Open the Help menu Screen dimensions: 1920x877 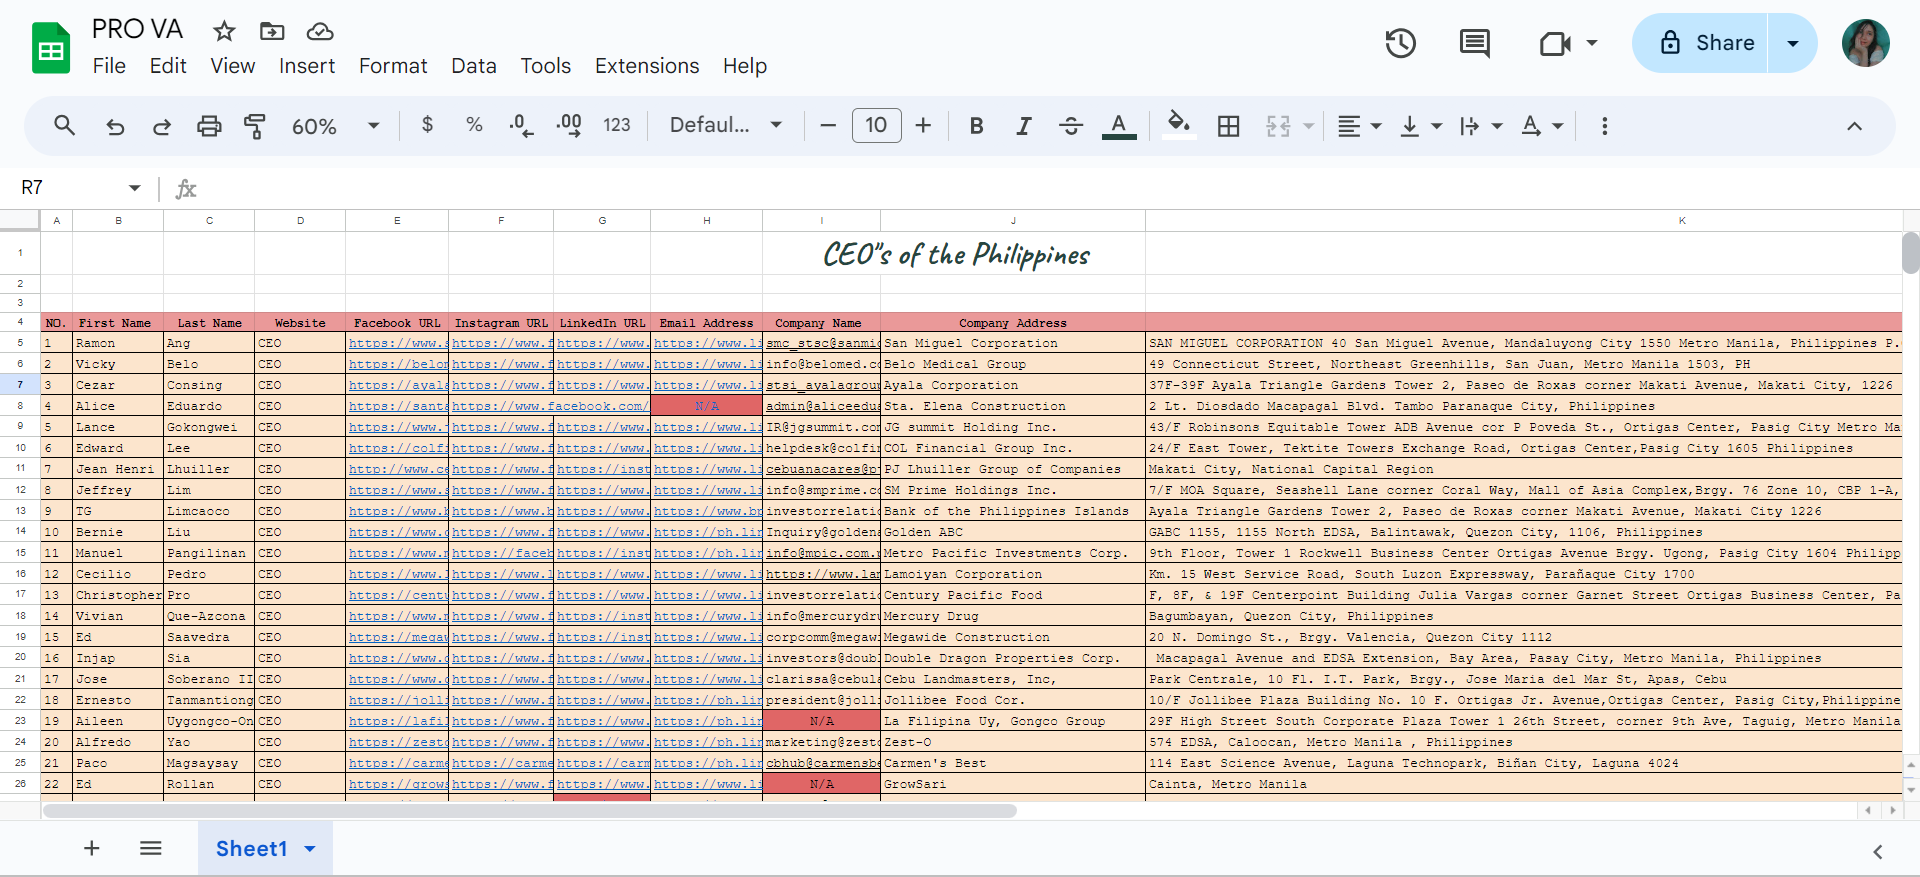click(x=745, y=66)
